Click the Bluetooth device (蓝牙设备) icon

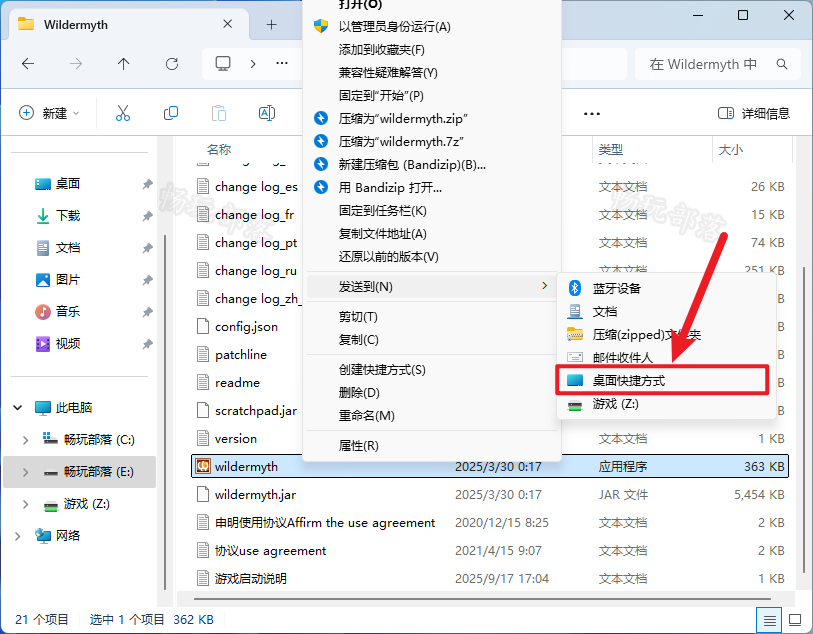coord(574,288)
